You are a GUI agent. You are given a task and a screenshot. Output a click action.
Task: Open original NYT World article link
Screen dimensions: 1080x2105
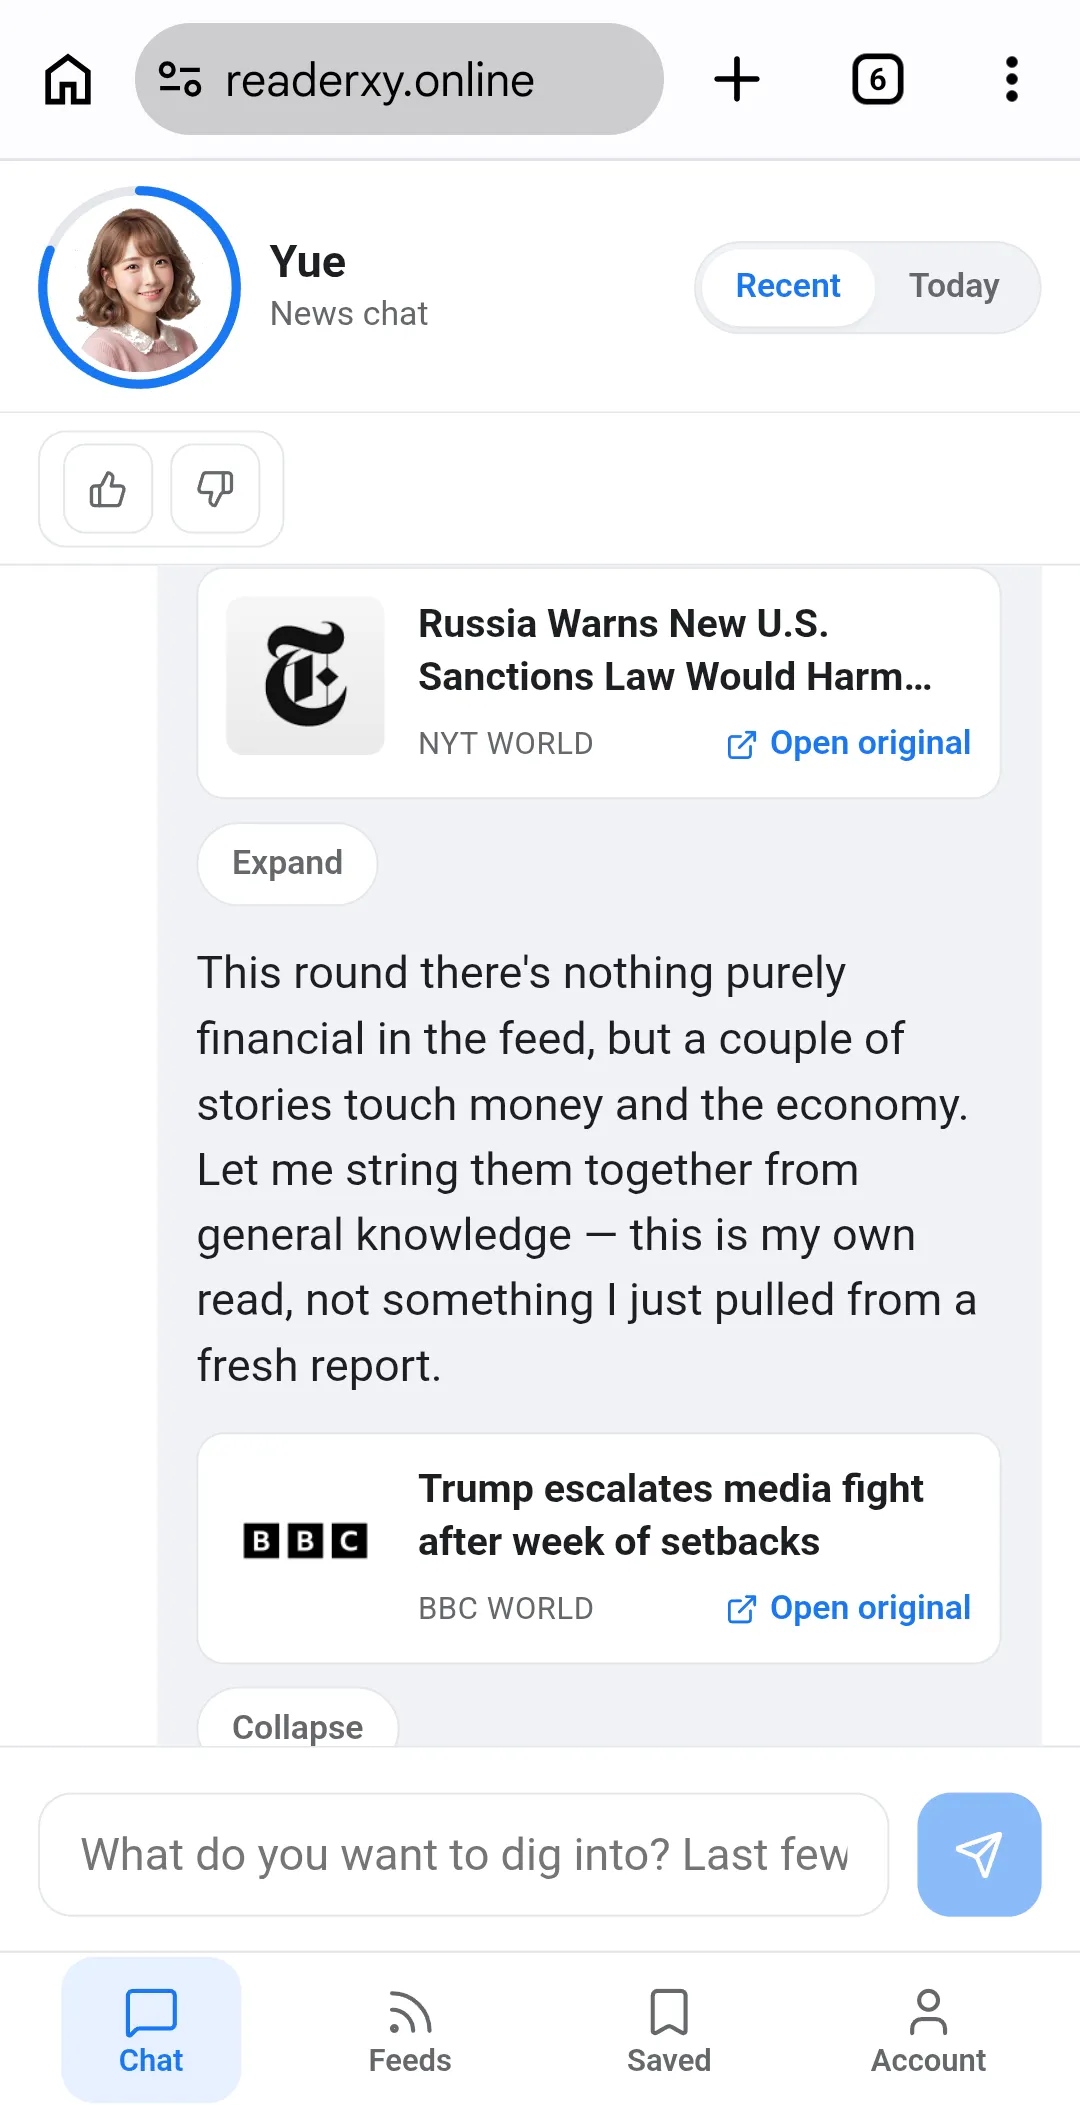coord(848,743)
